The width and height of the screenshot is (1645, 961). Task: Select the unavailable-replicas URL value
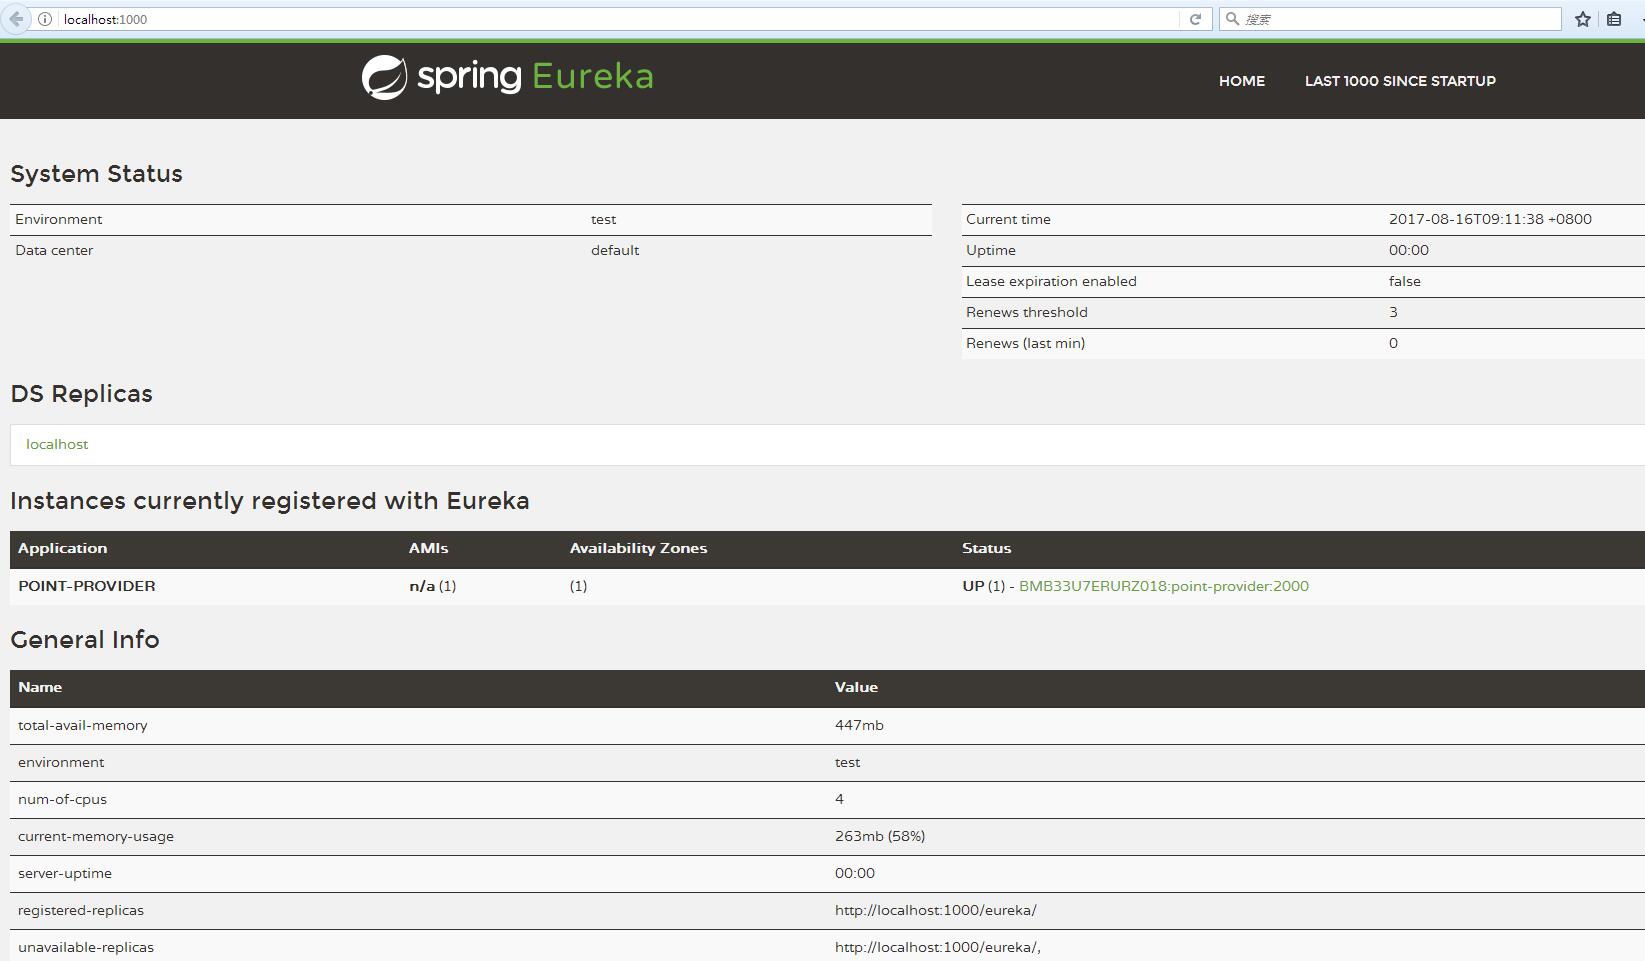click(x=938, y=947)
